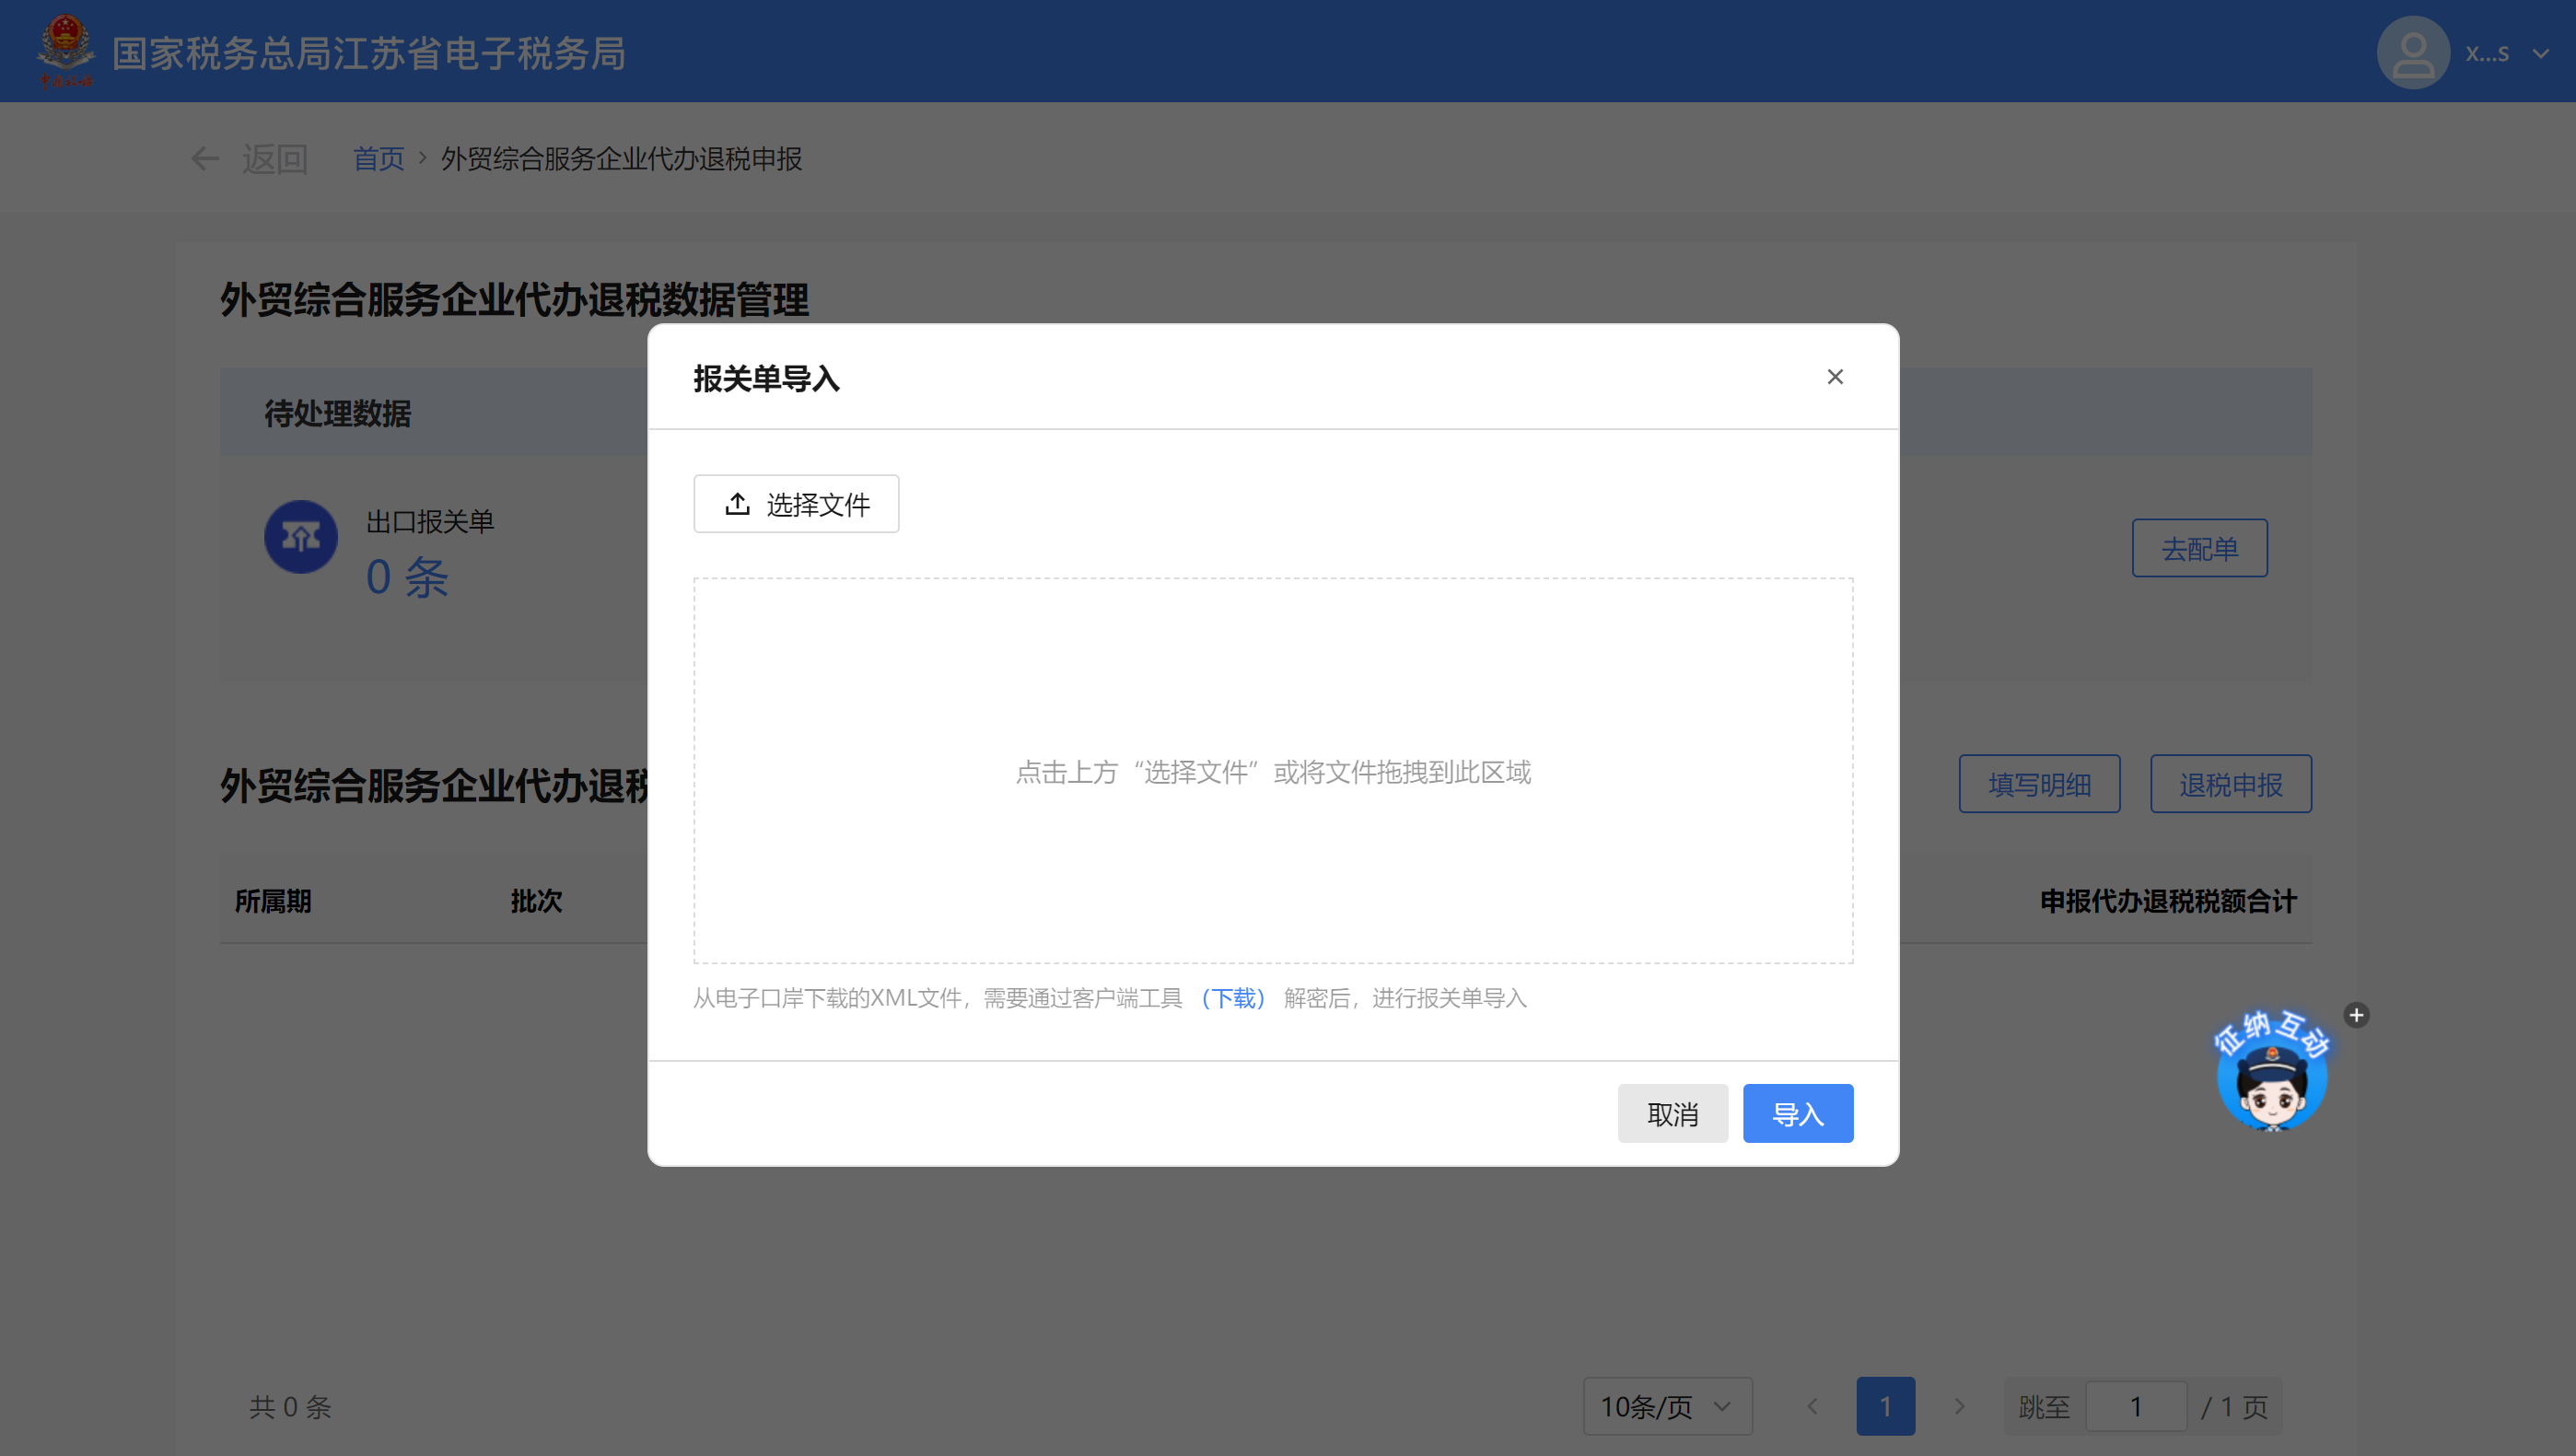The image size is (2576, 1456).
Task: Click the plus icon near mascot
Action: tap(2356, 1015)
